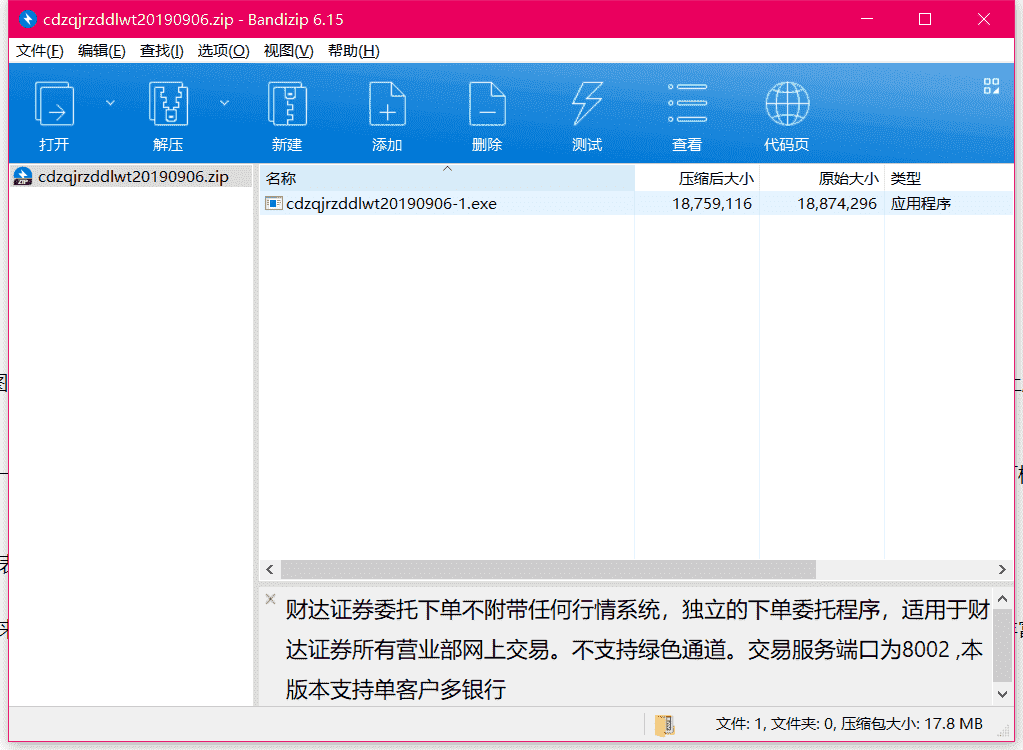Expand the dropdown arrow next to 打开

click(110, 103)
